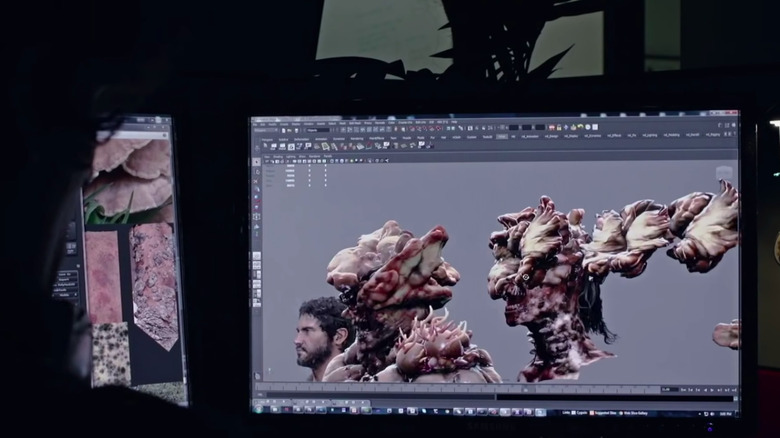Select the spotted texture swatch on left monitor
The width and height of the screenshot is (780, 438).
[x=110, y=354]
